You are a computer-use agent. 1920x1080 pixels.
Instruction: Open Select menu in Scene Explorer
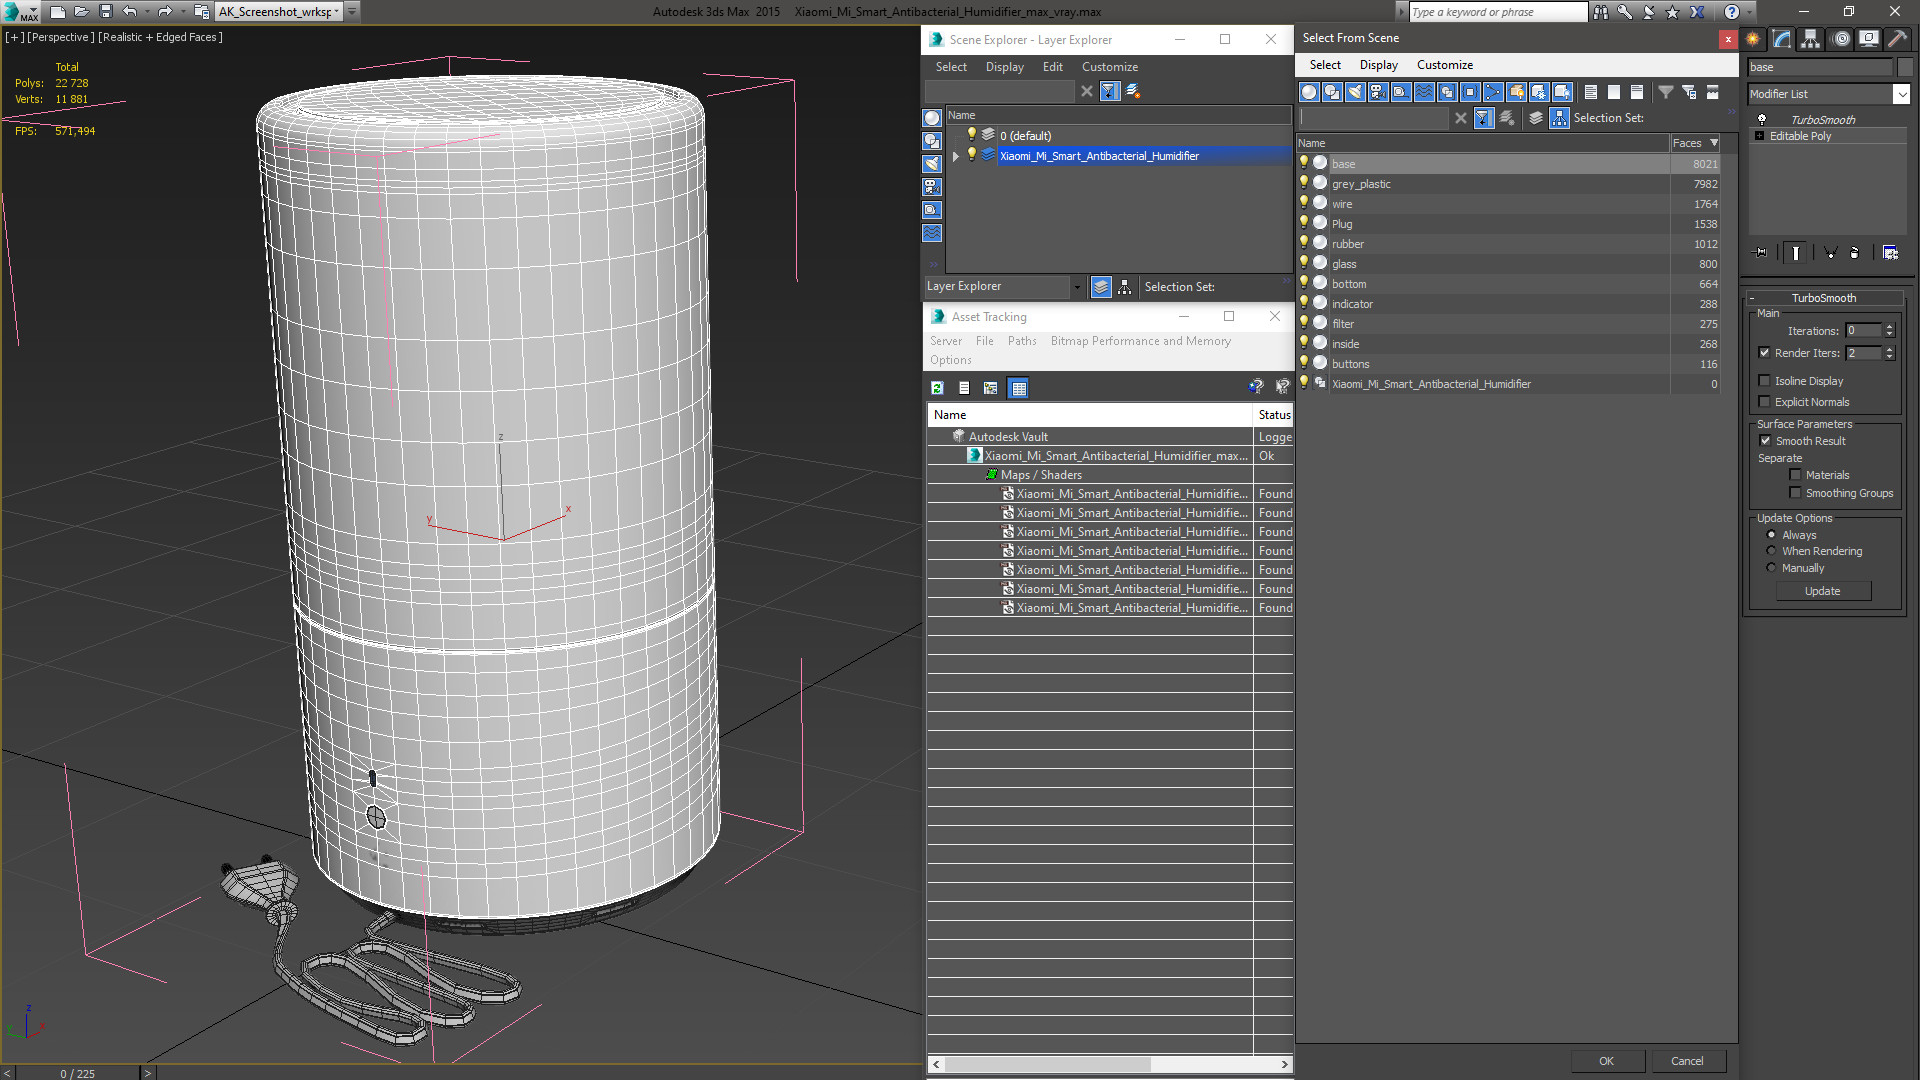point(951,67)
